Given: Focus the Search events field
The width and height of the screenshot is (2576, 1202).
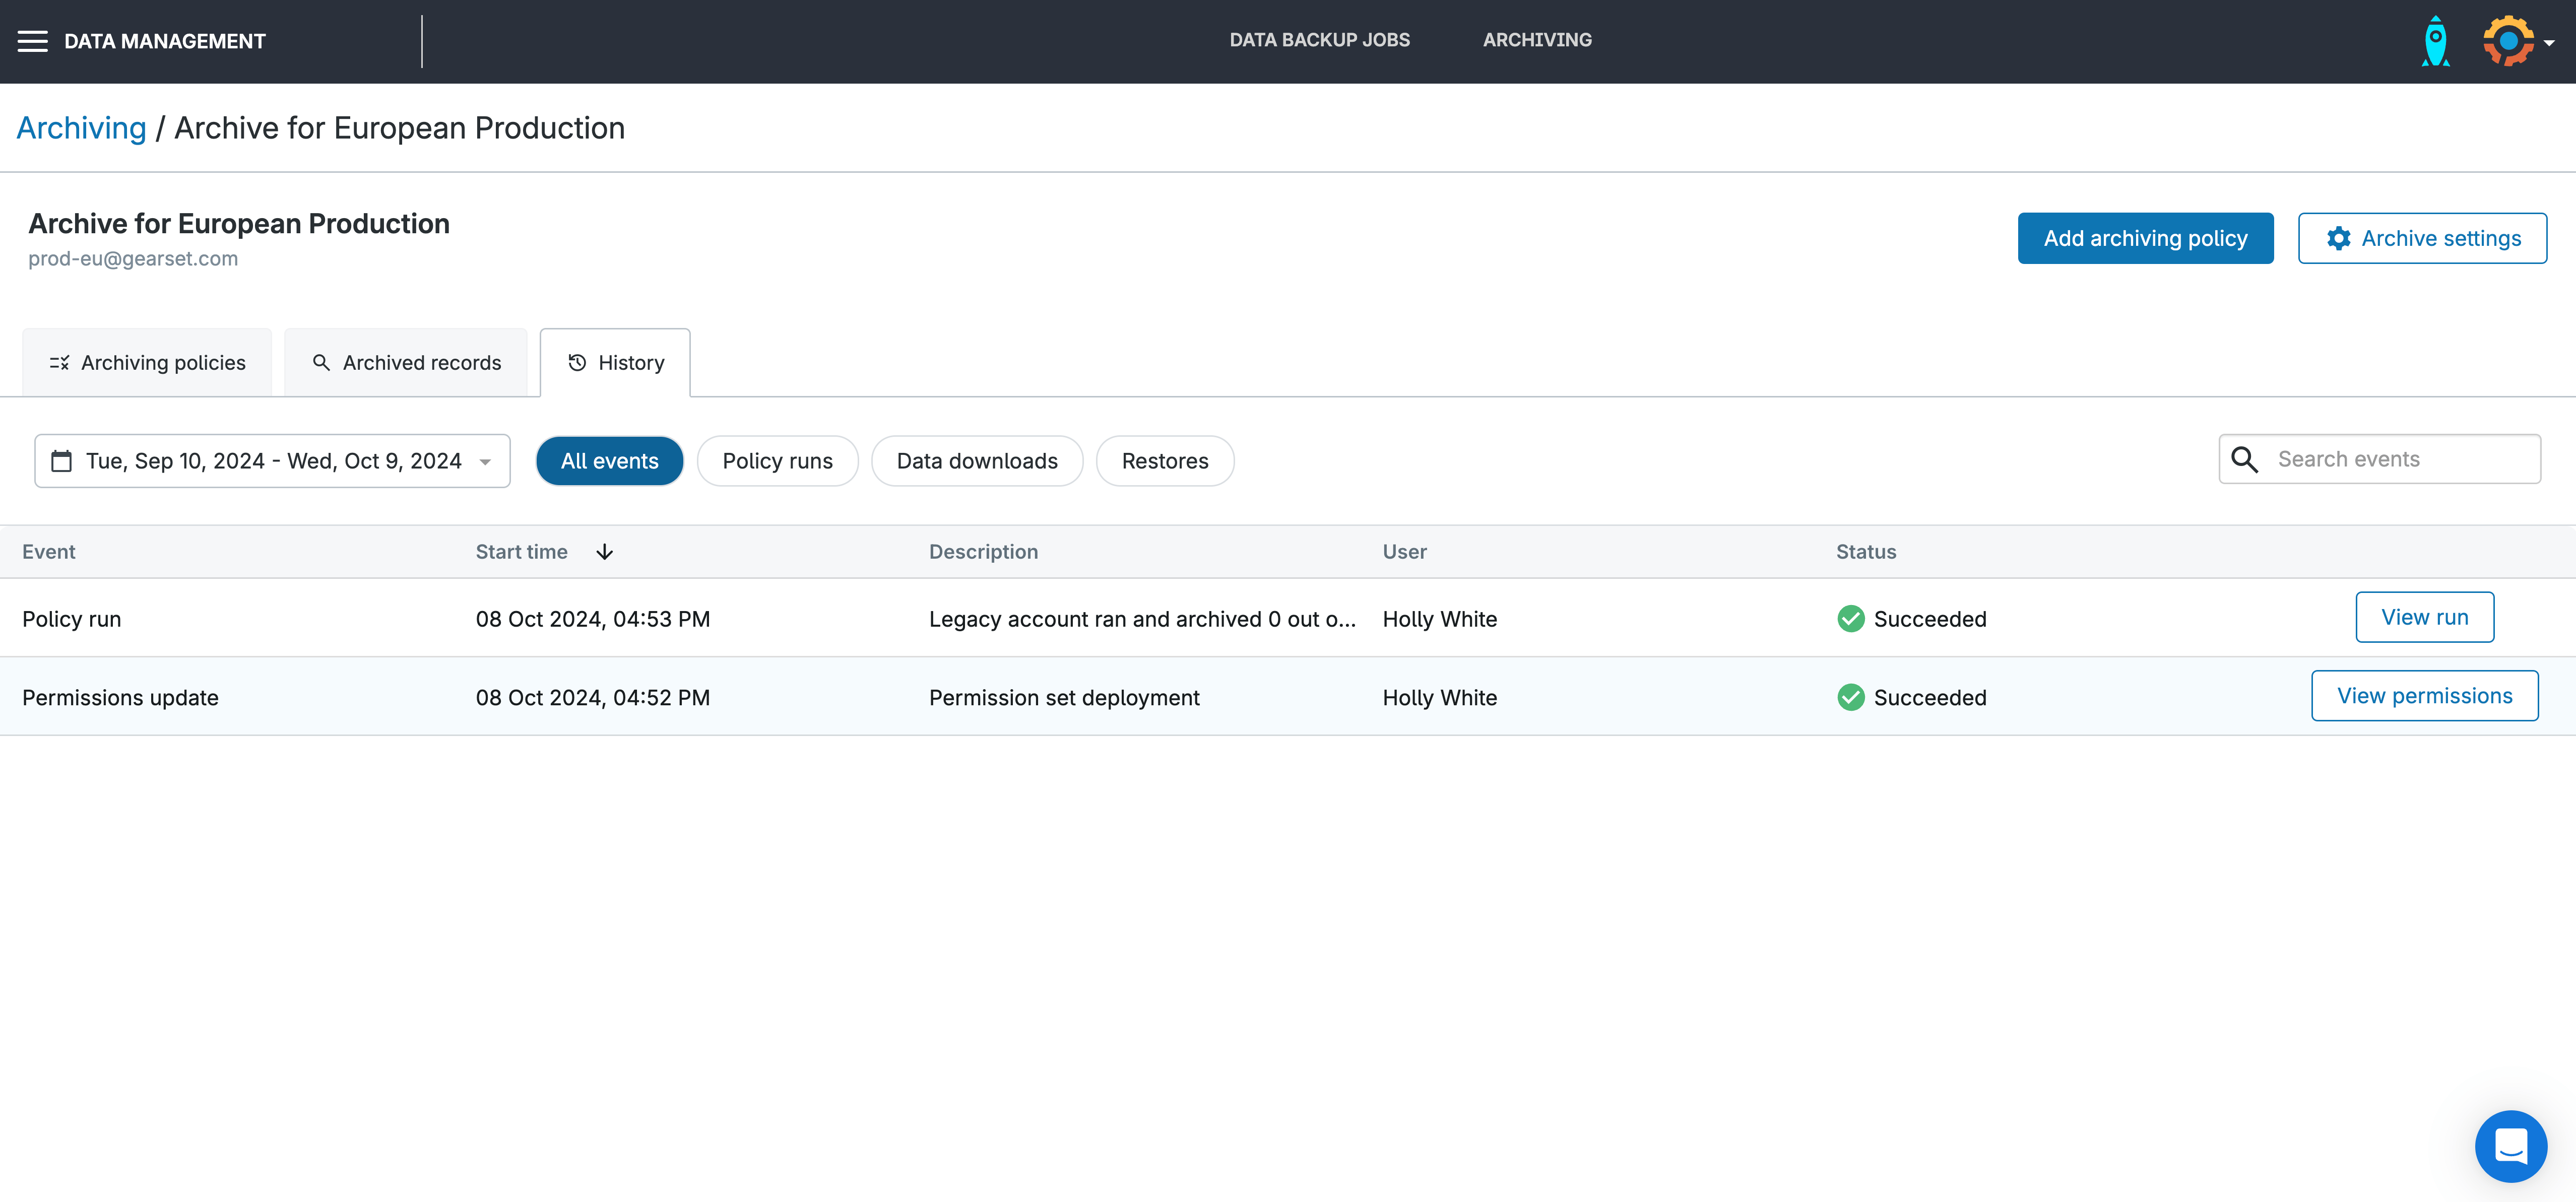Looking at the screenshot, I should click(x=2400, y=459).
